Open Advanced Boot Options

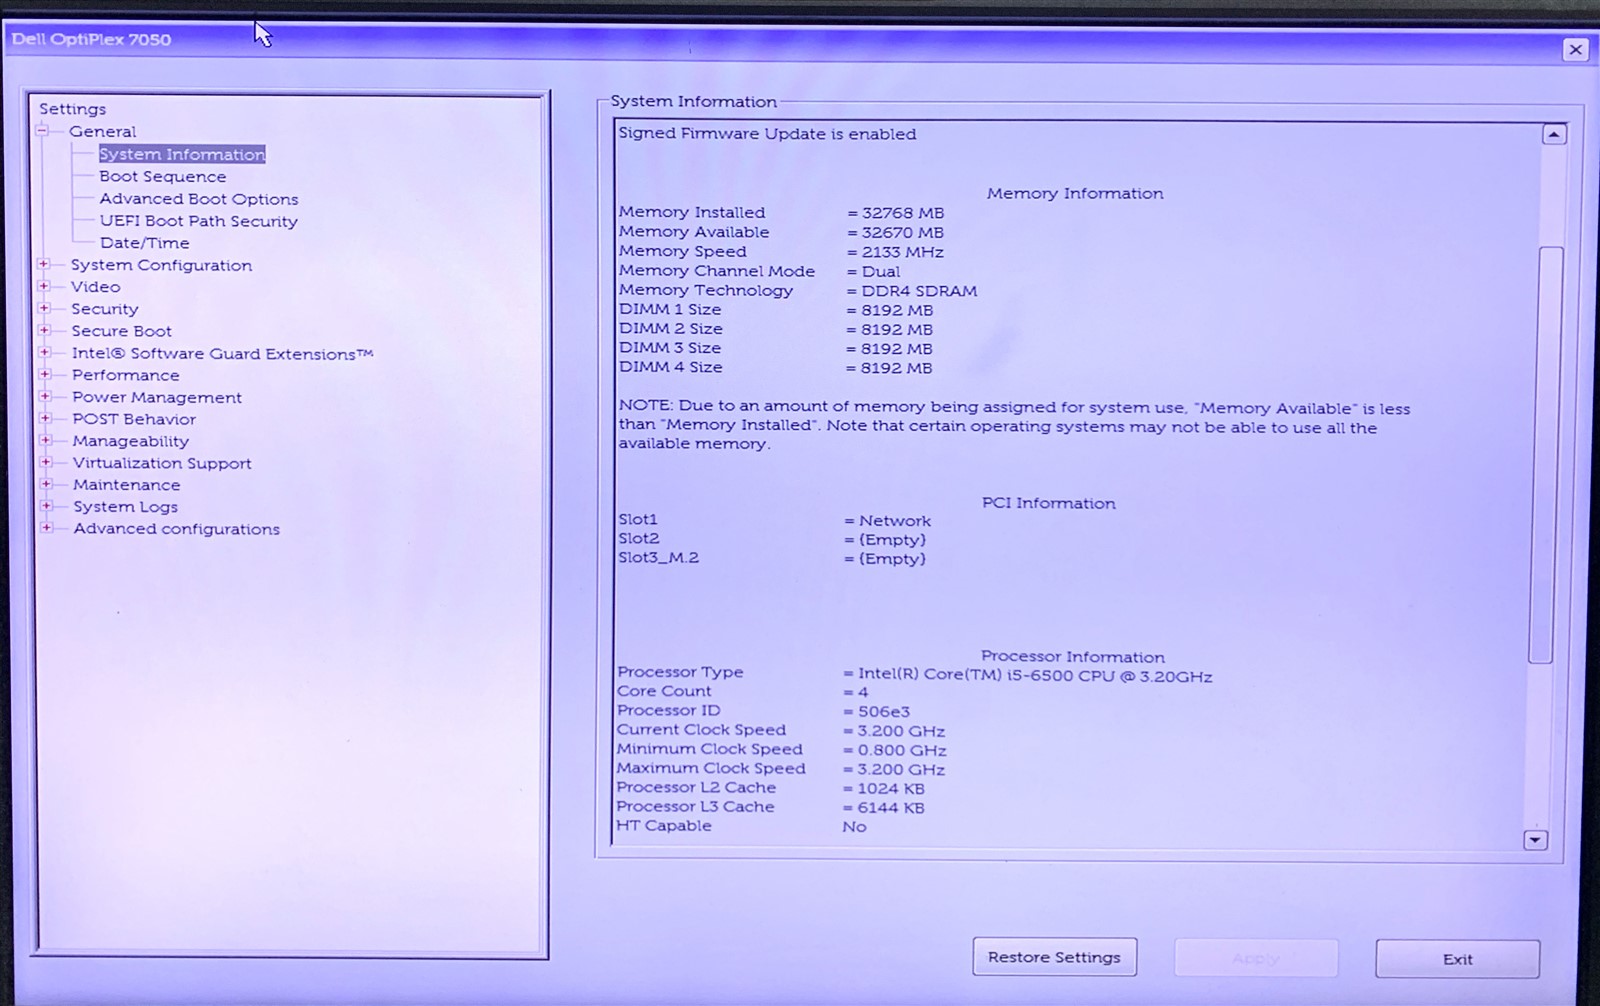(198, 199)
